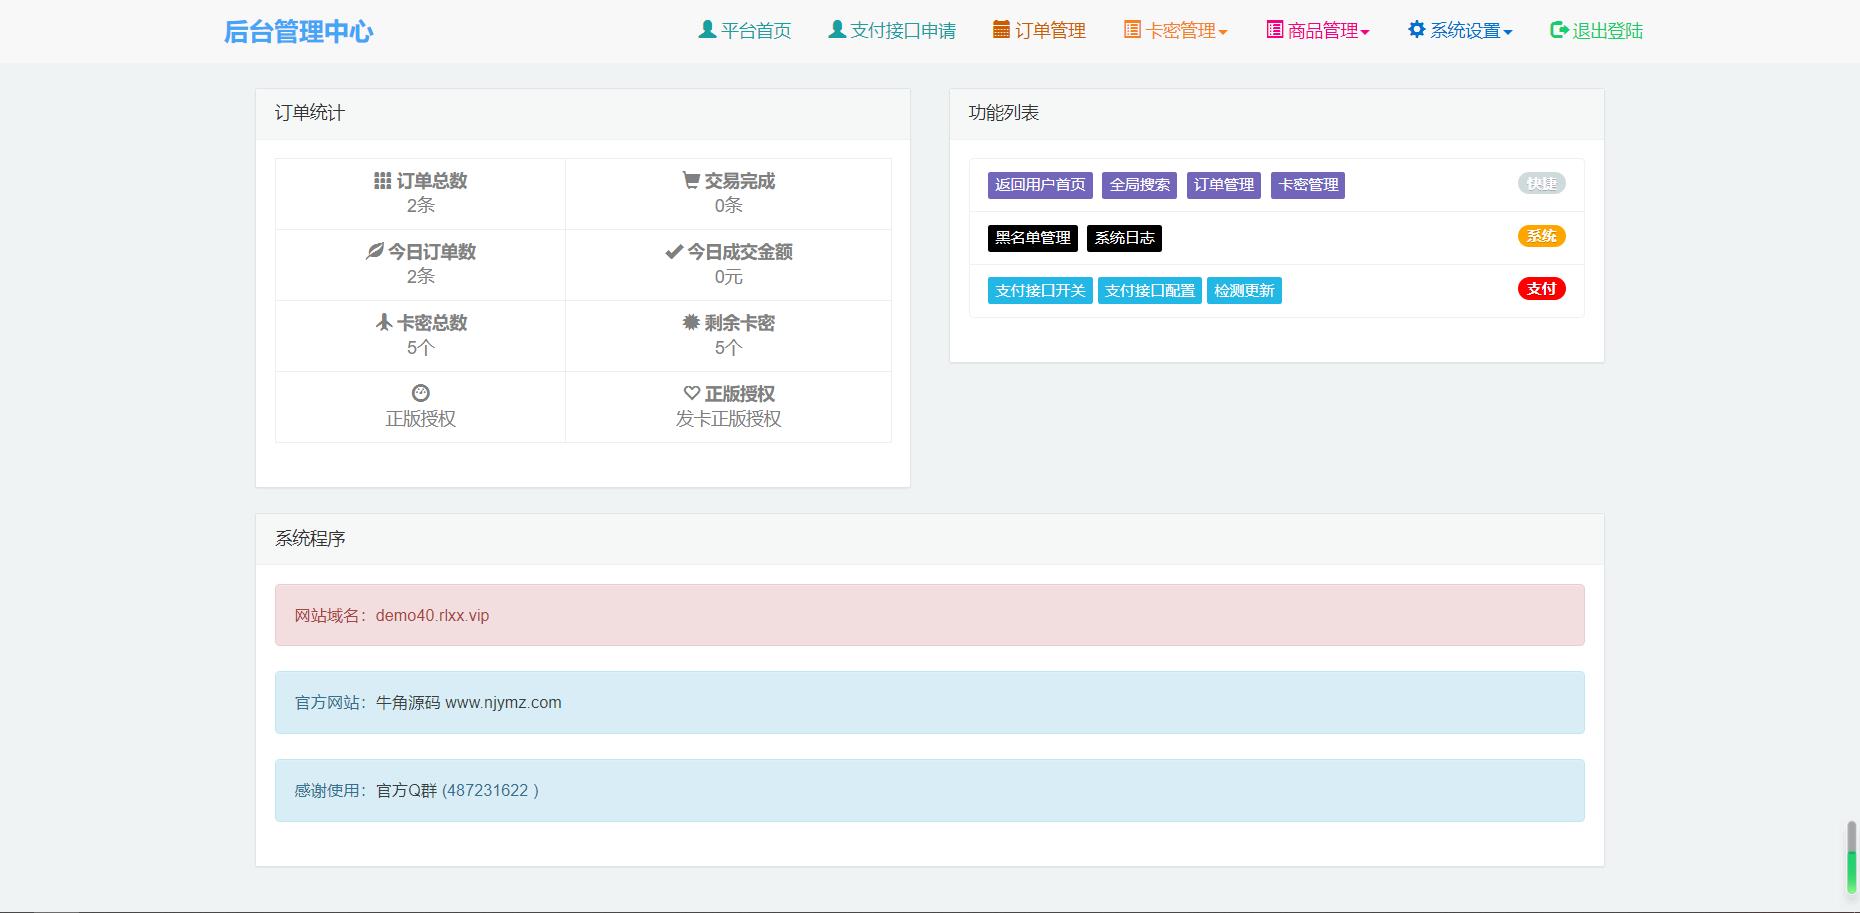1860x913 pixels.
Task: Click the smiley icon above 正版授权
Action: point(419,393)
